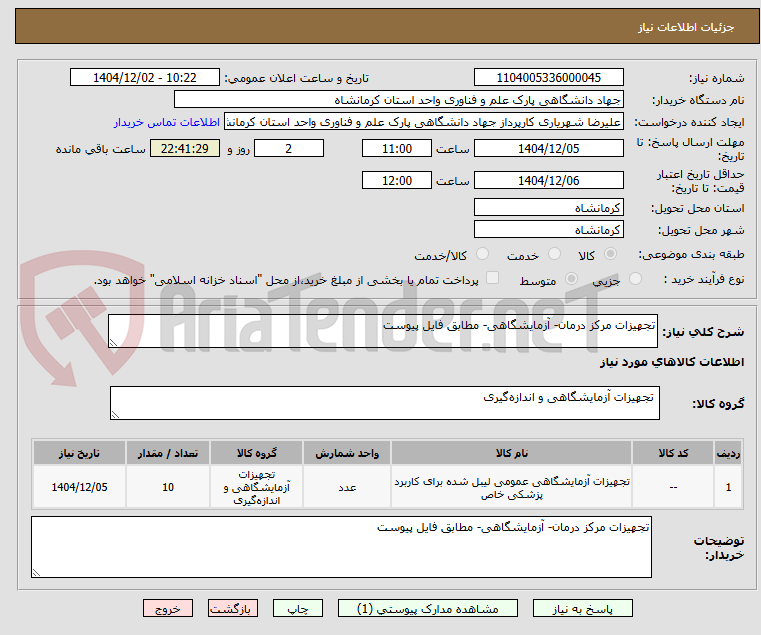Click the 'نام کالا' column header

click(x=512, y=453)
